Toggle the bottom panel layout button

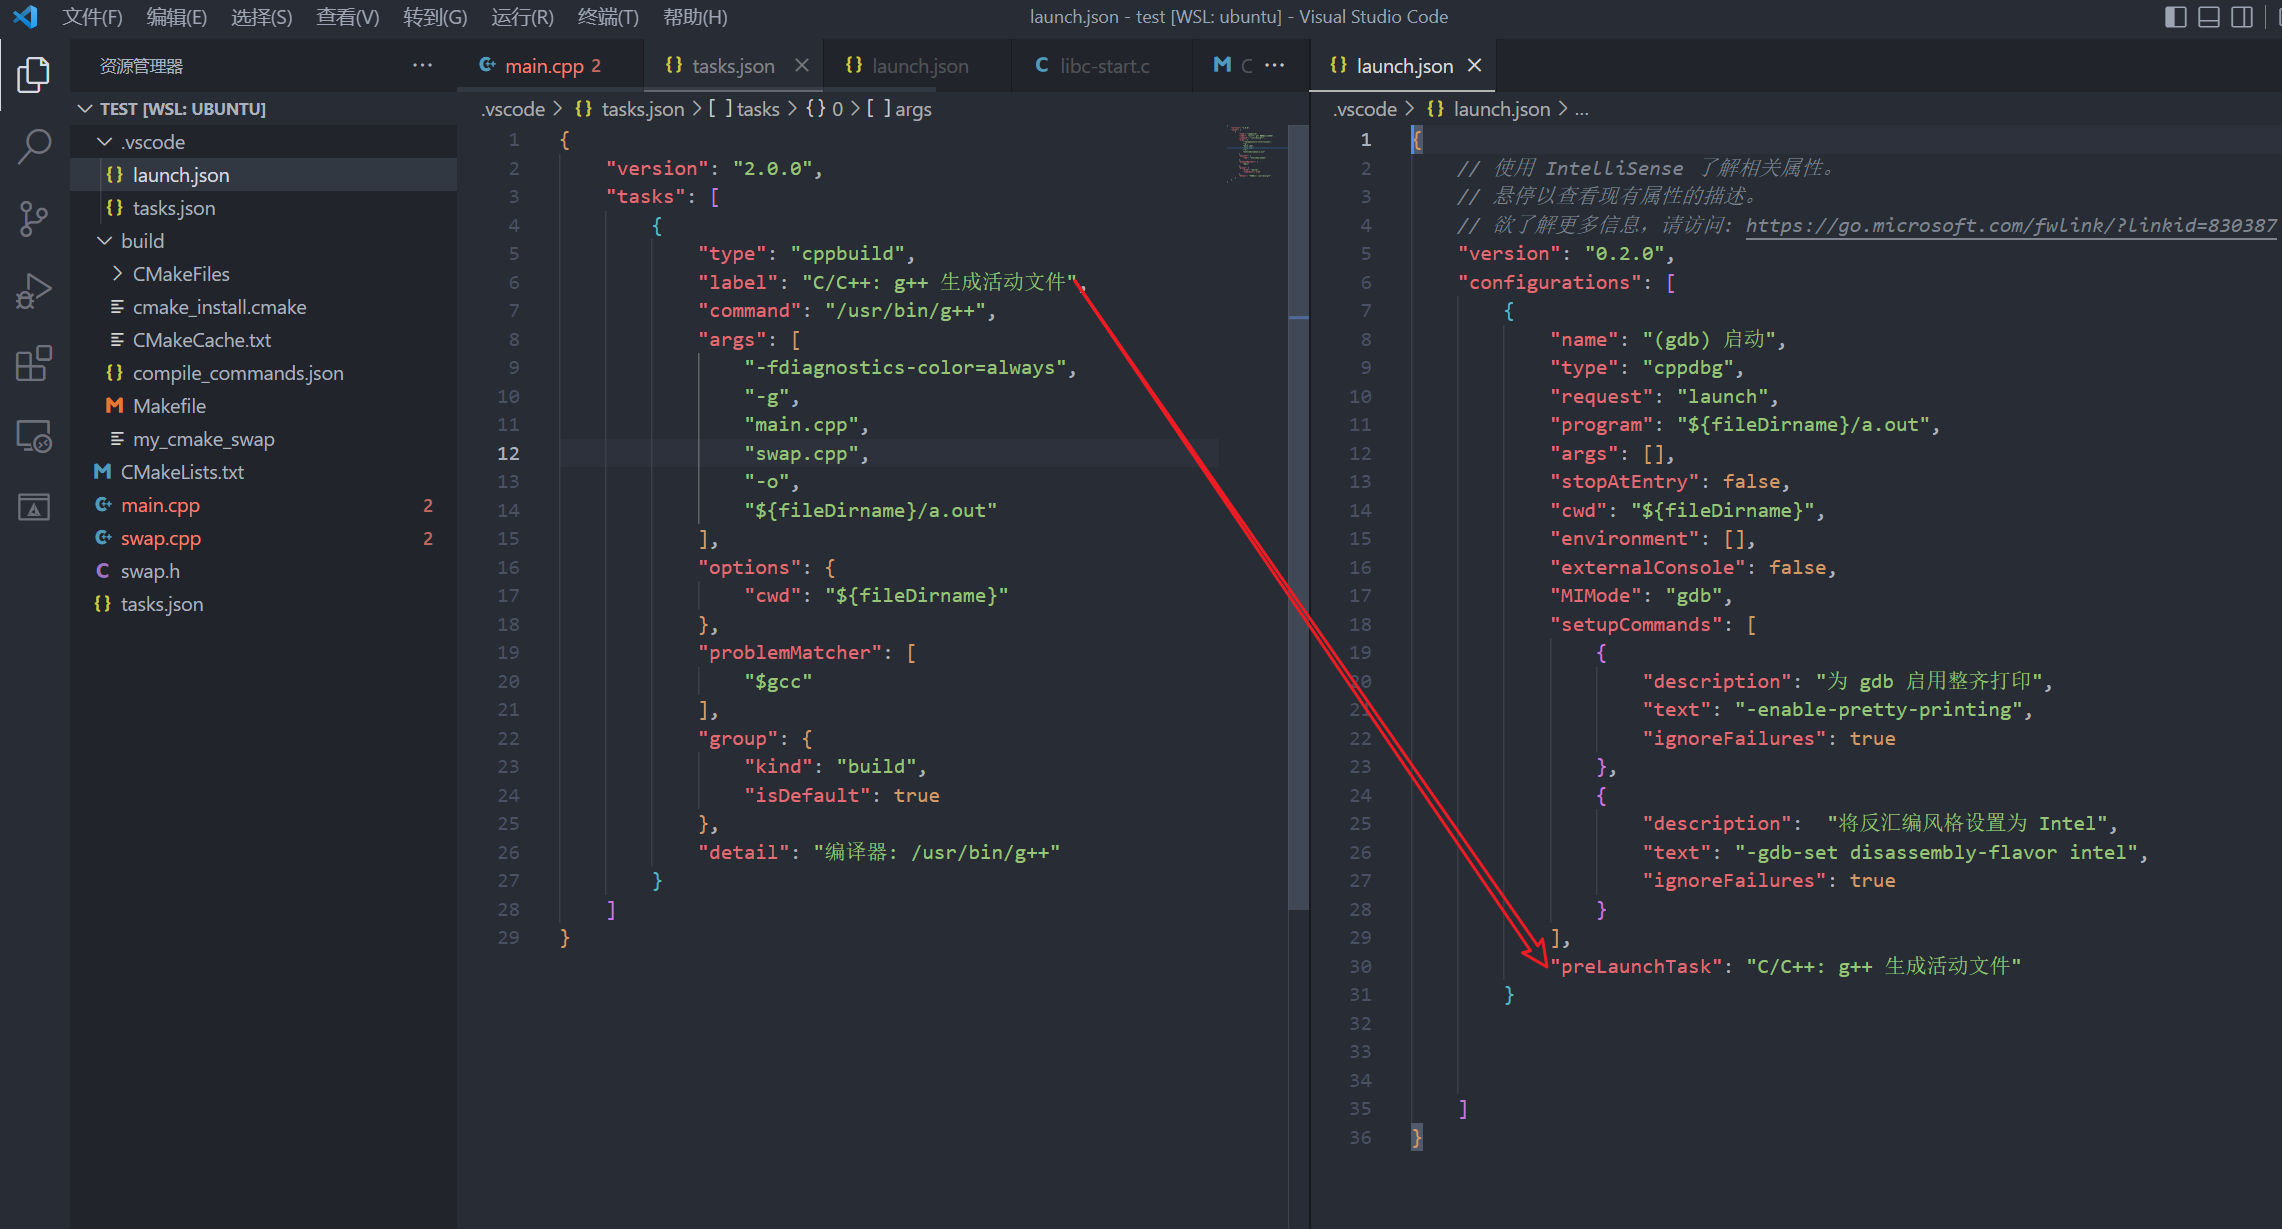pos(2209,17)
